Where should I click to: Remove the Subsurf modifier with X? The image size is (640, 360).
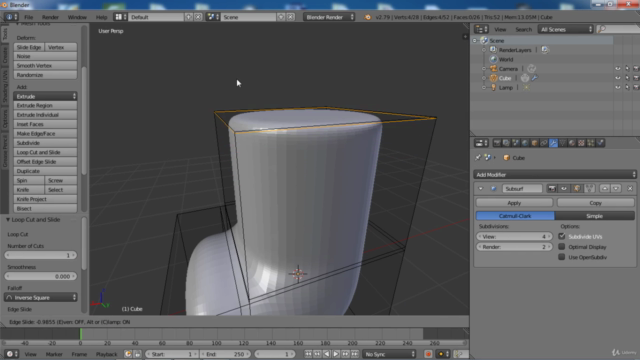(630, 189)
